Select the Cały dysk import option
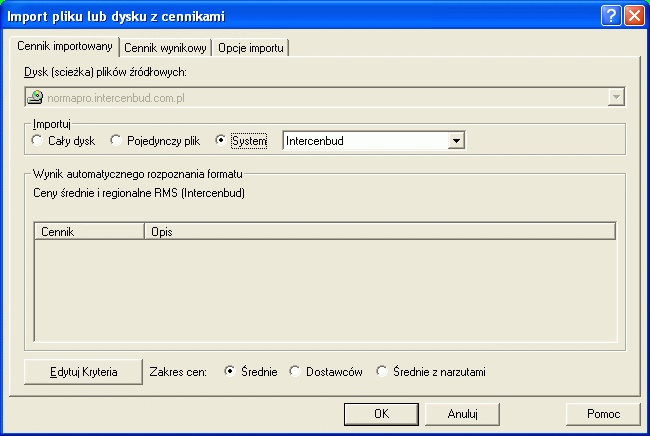 pyautogui.click(x=39, y=141)
